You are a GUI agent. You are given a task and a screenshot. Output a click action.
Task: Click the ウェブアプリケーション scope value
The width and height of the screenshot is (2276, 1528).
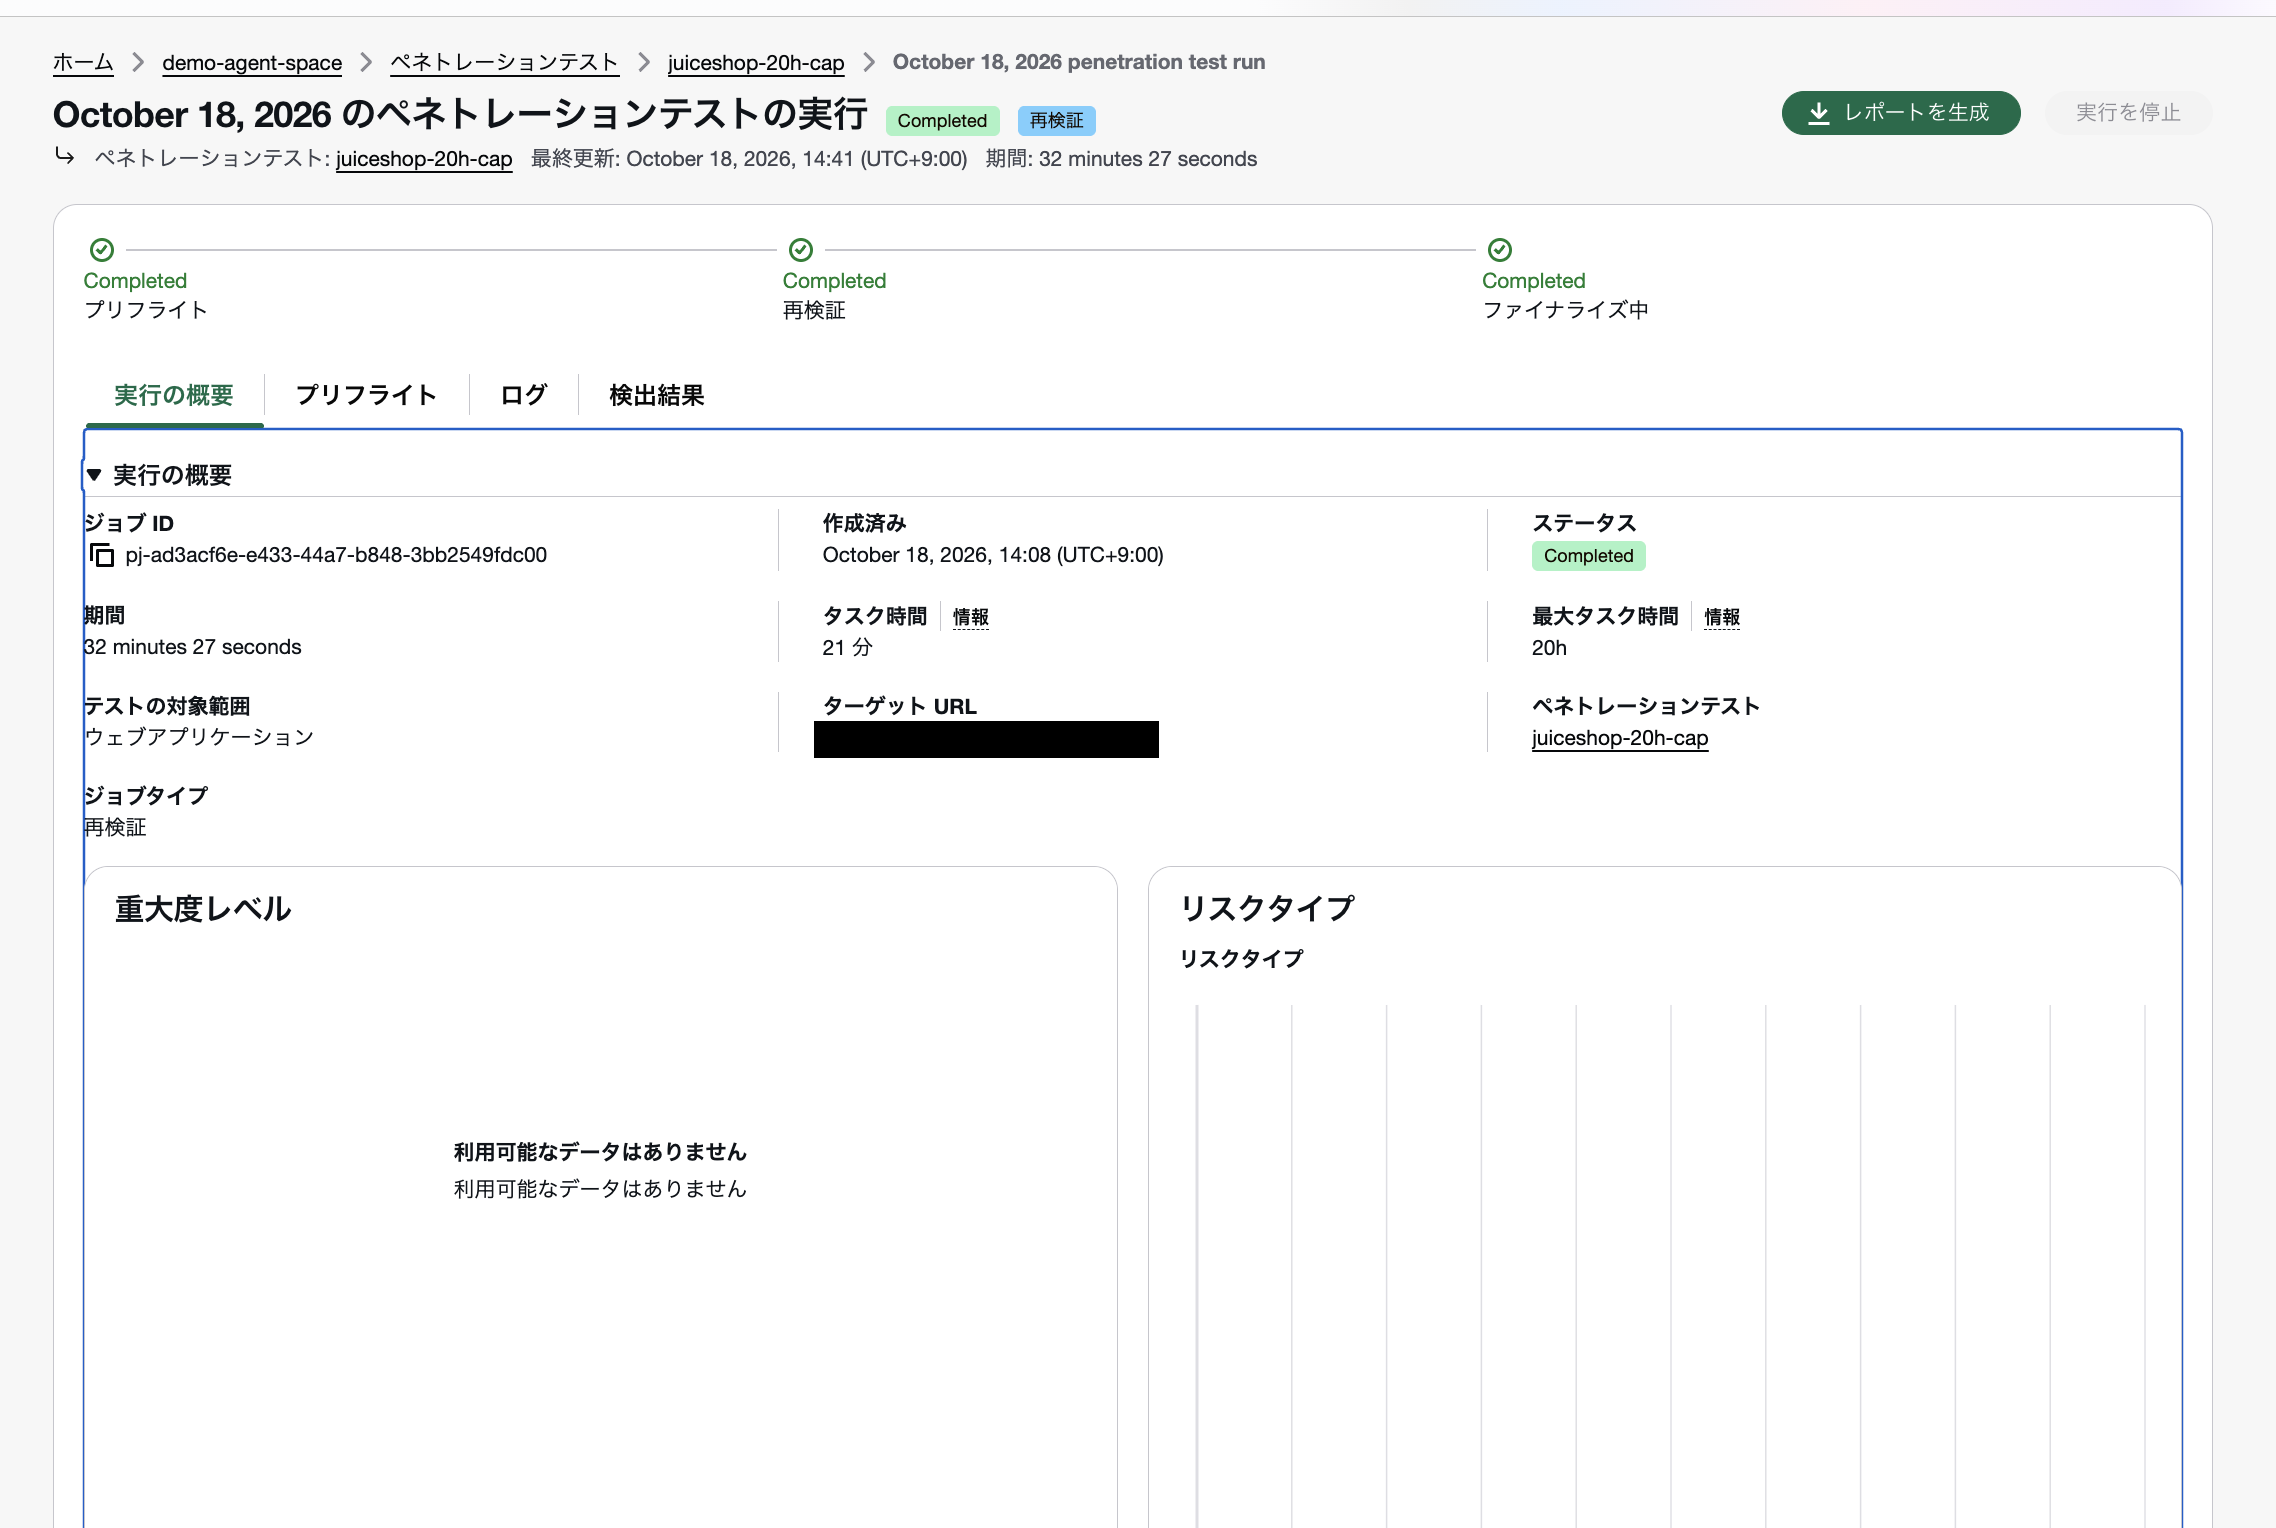199,737
